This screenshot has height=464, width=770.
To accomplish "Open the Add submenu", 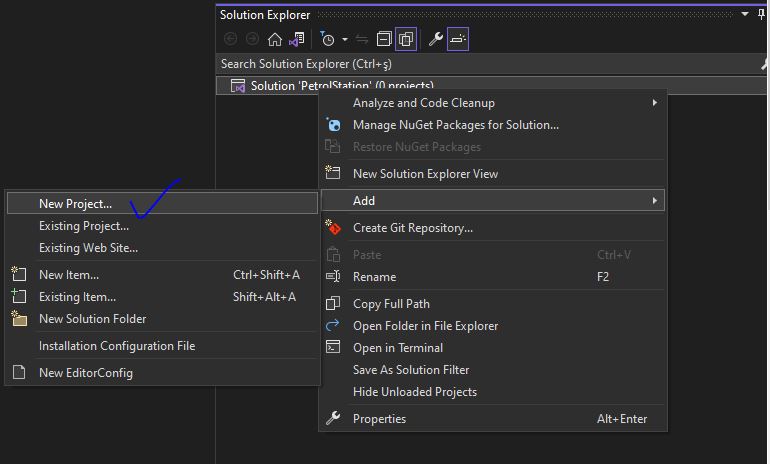I will tap(493, 200).
